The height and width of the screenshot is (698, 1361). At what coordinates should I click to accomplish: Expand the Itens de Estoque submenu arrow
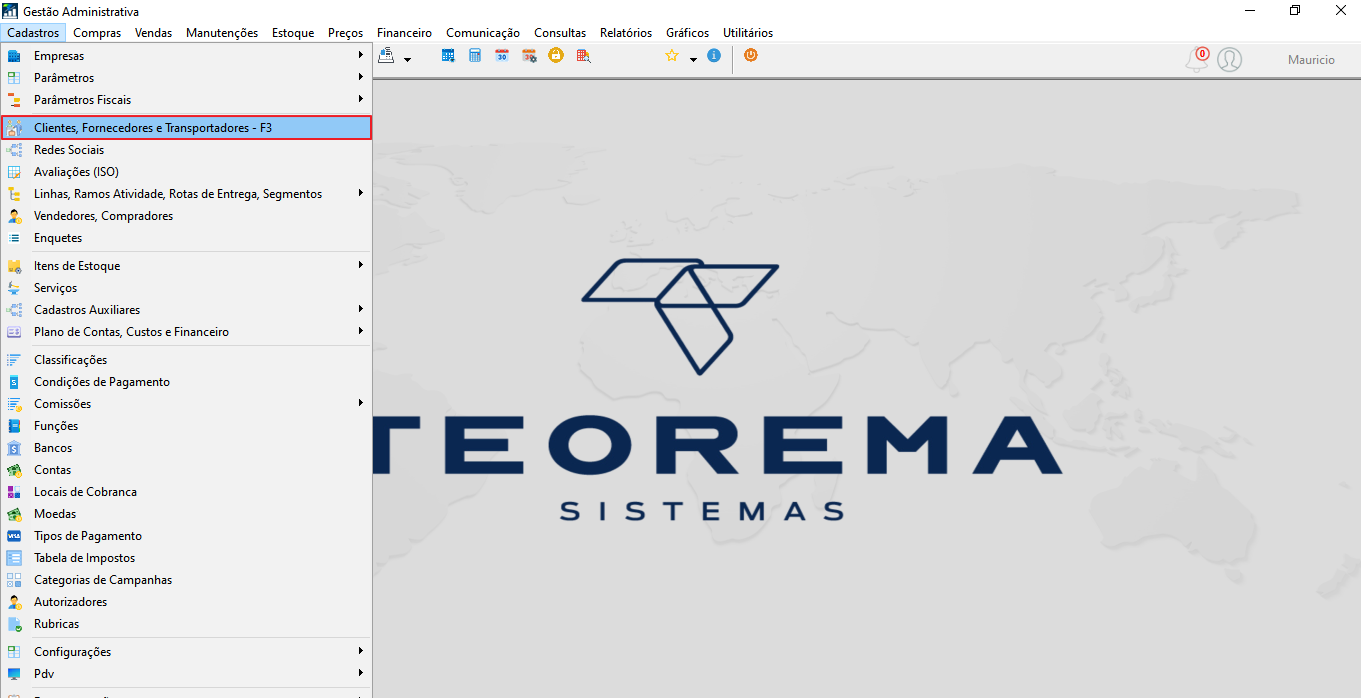pos(361,265)
